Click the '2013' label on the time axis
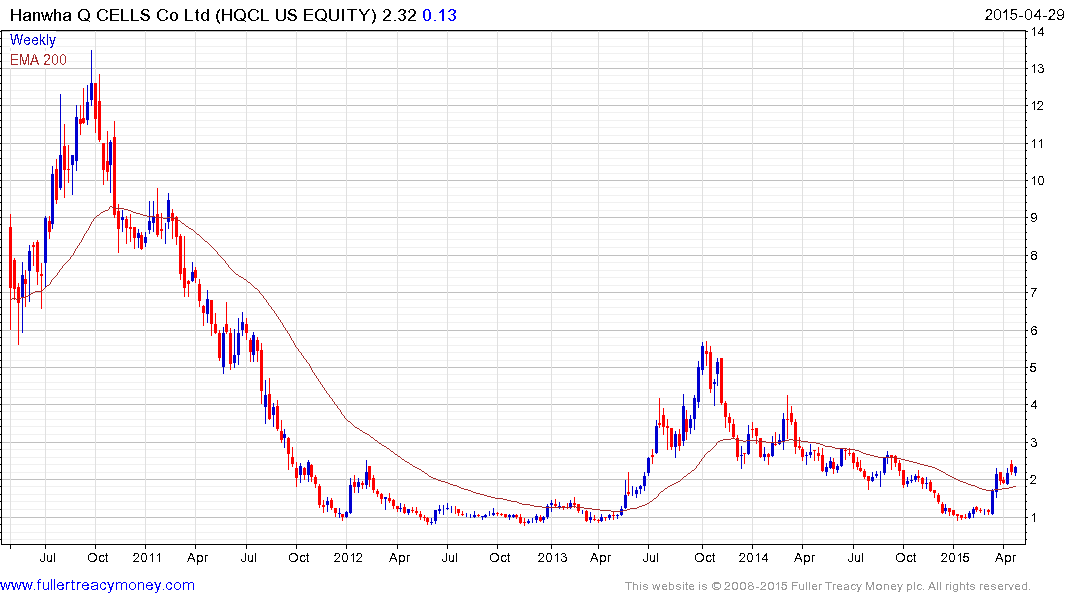 [552, 557]
